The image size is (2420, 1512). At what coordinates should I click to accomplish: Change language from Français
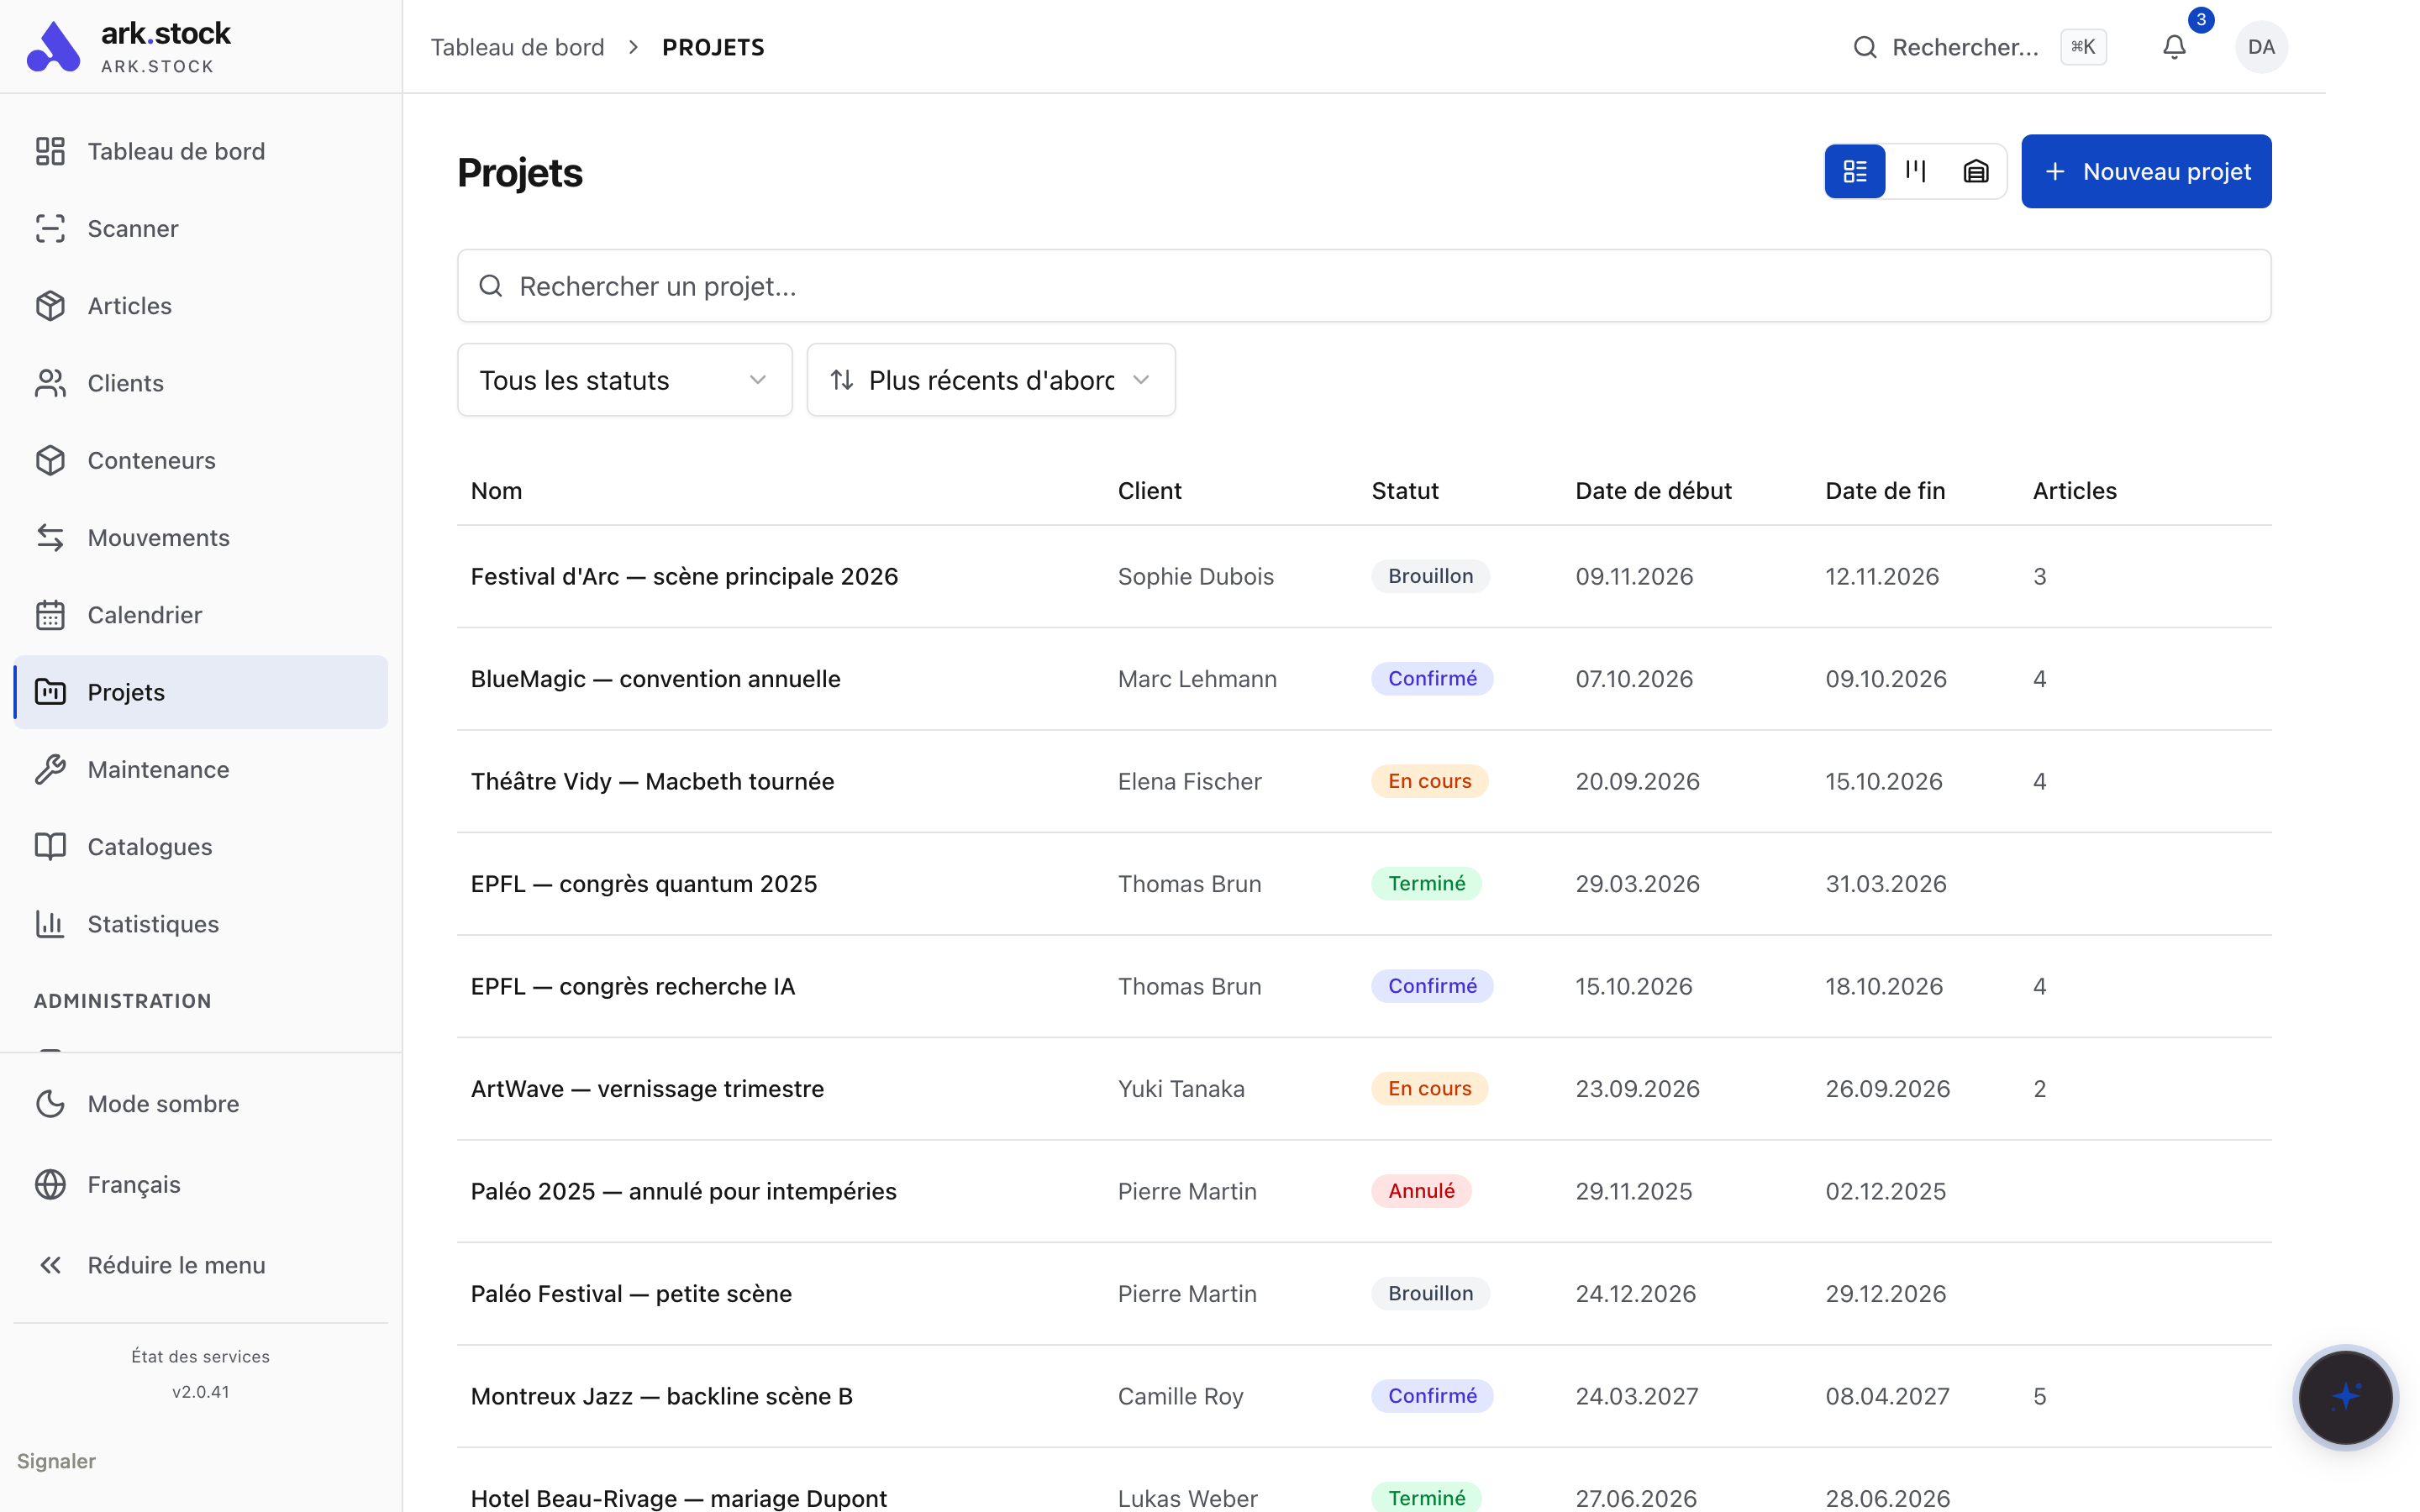tap(200, 1184)
